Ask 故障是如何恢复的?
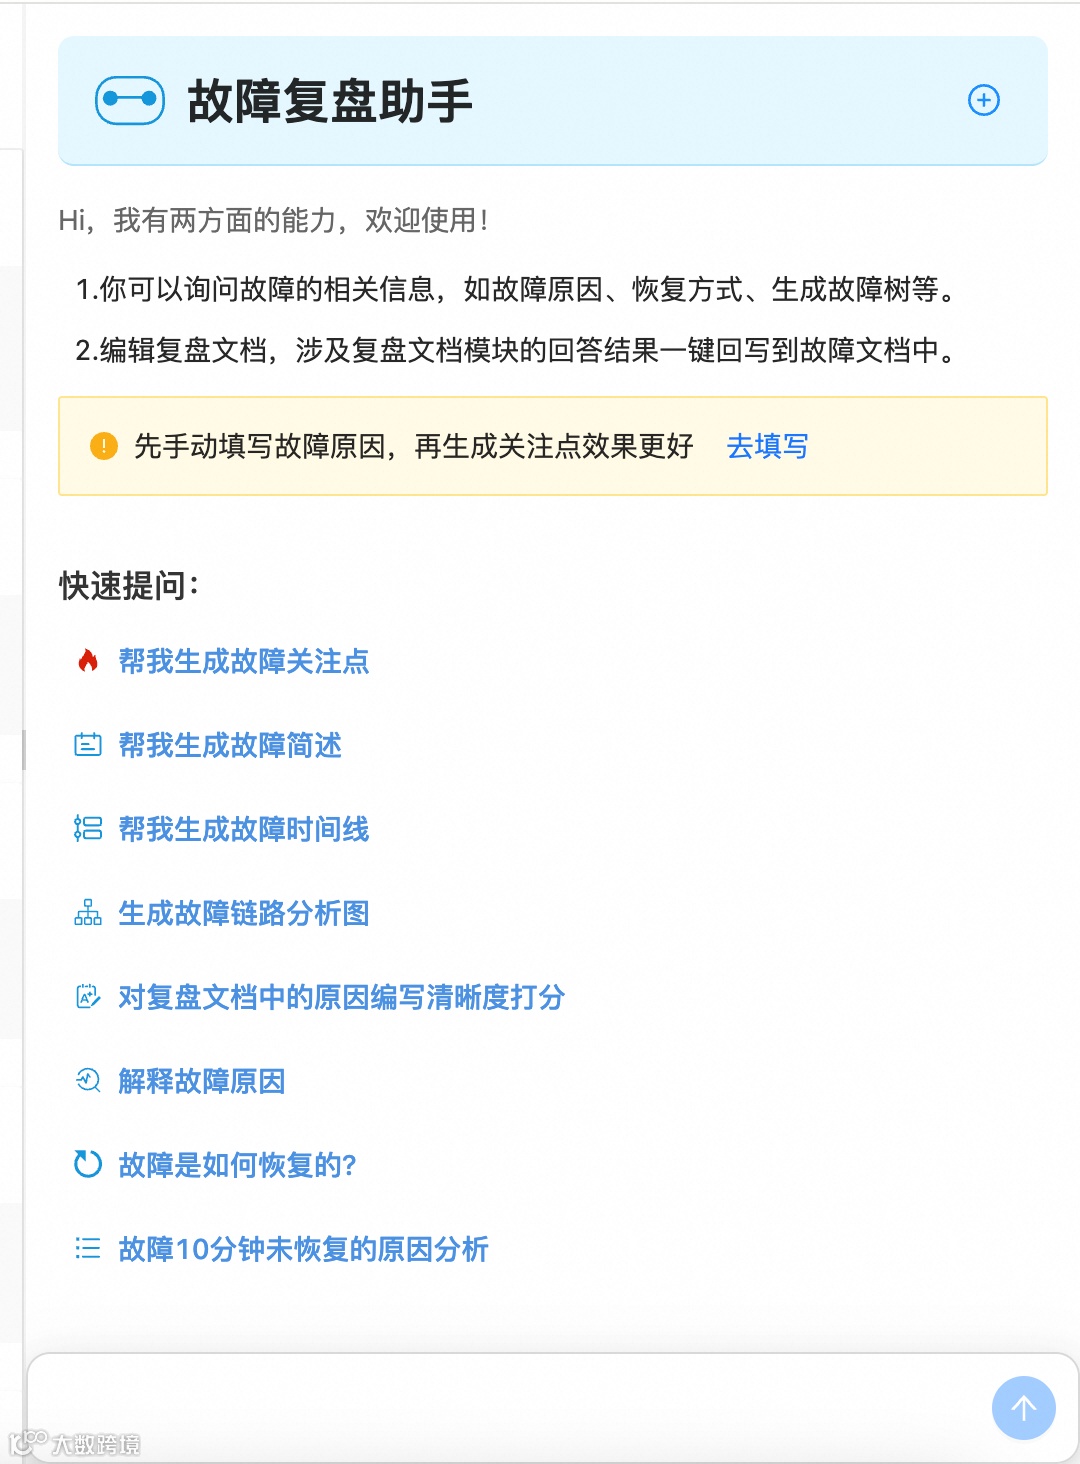Viewport: 1080px width, 1464px height. tap(237, 1165)
